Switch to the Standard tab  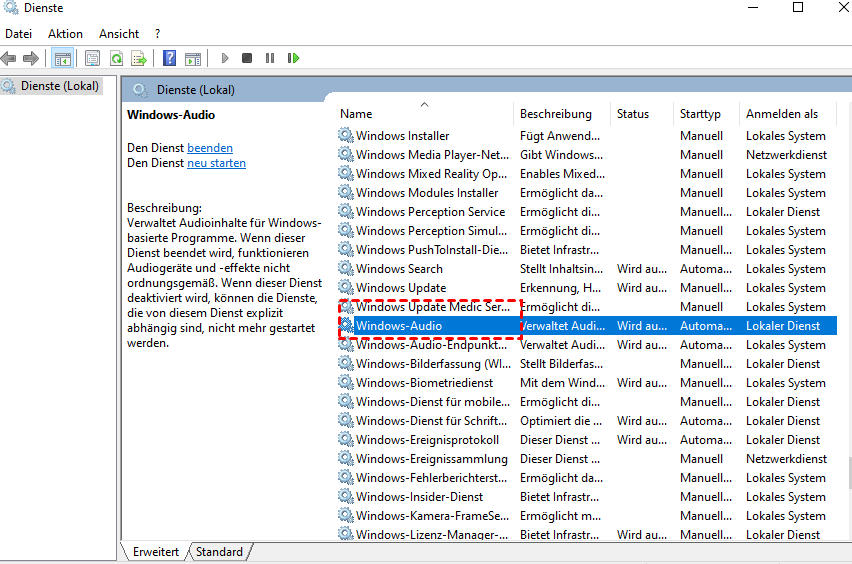(x=219, y=552)
